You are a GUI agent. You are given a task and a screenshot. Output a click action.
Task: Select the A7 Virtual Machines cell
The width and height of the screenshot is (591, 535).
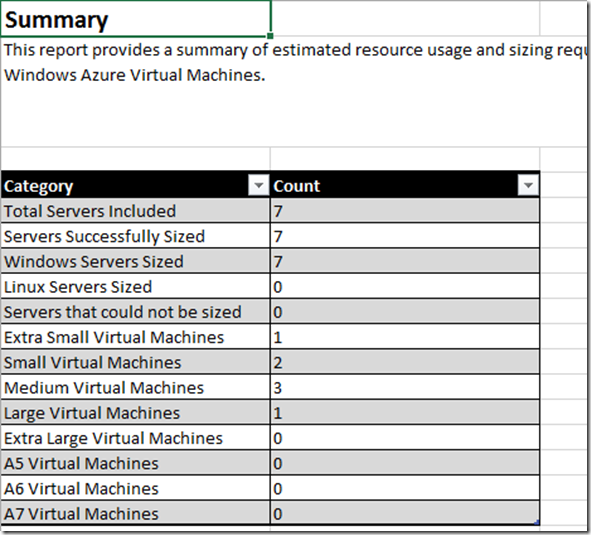coord(135,514)
